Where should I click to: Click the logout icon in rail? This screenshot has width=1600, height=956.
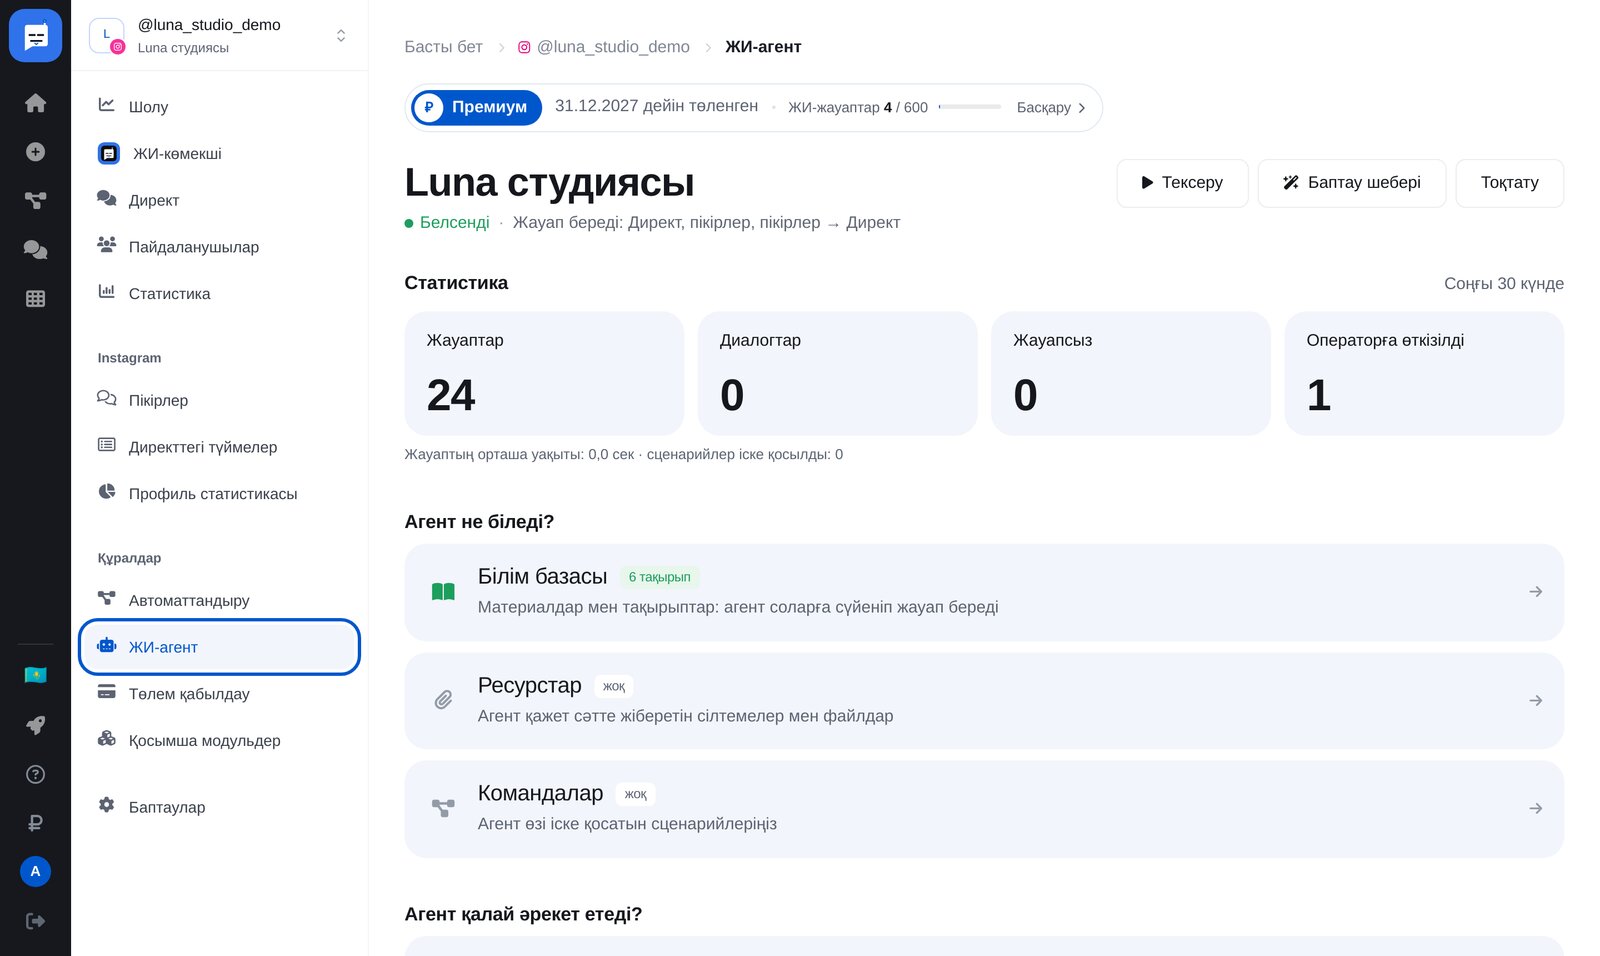tap(35, 921)
